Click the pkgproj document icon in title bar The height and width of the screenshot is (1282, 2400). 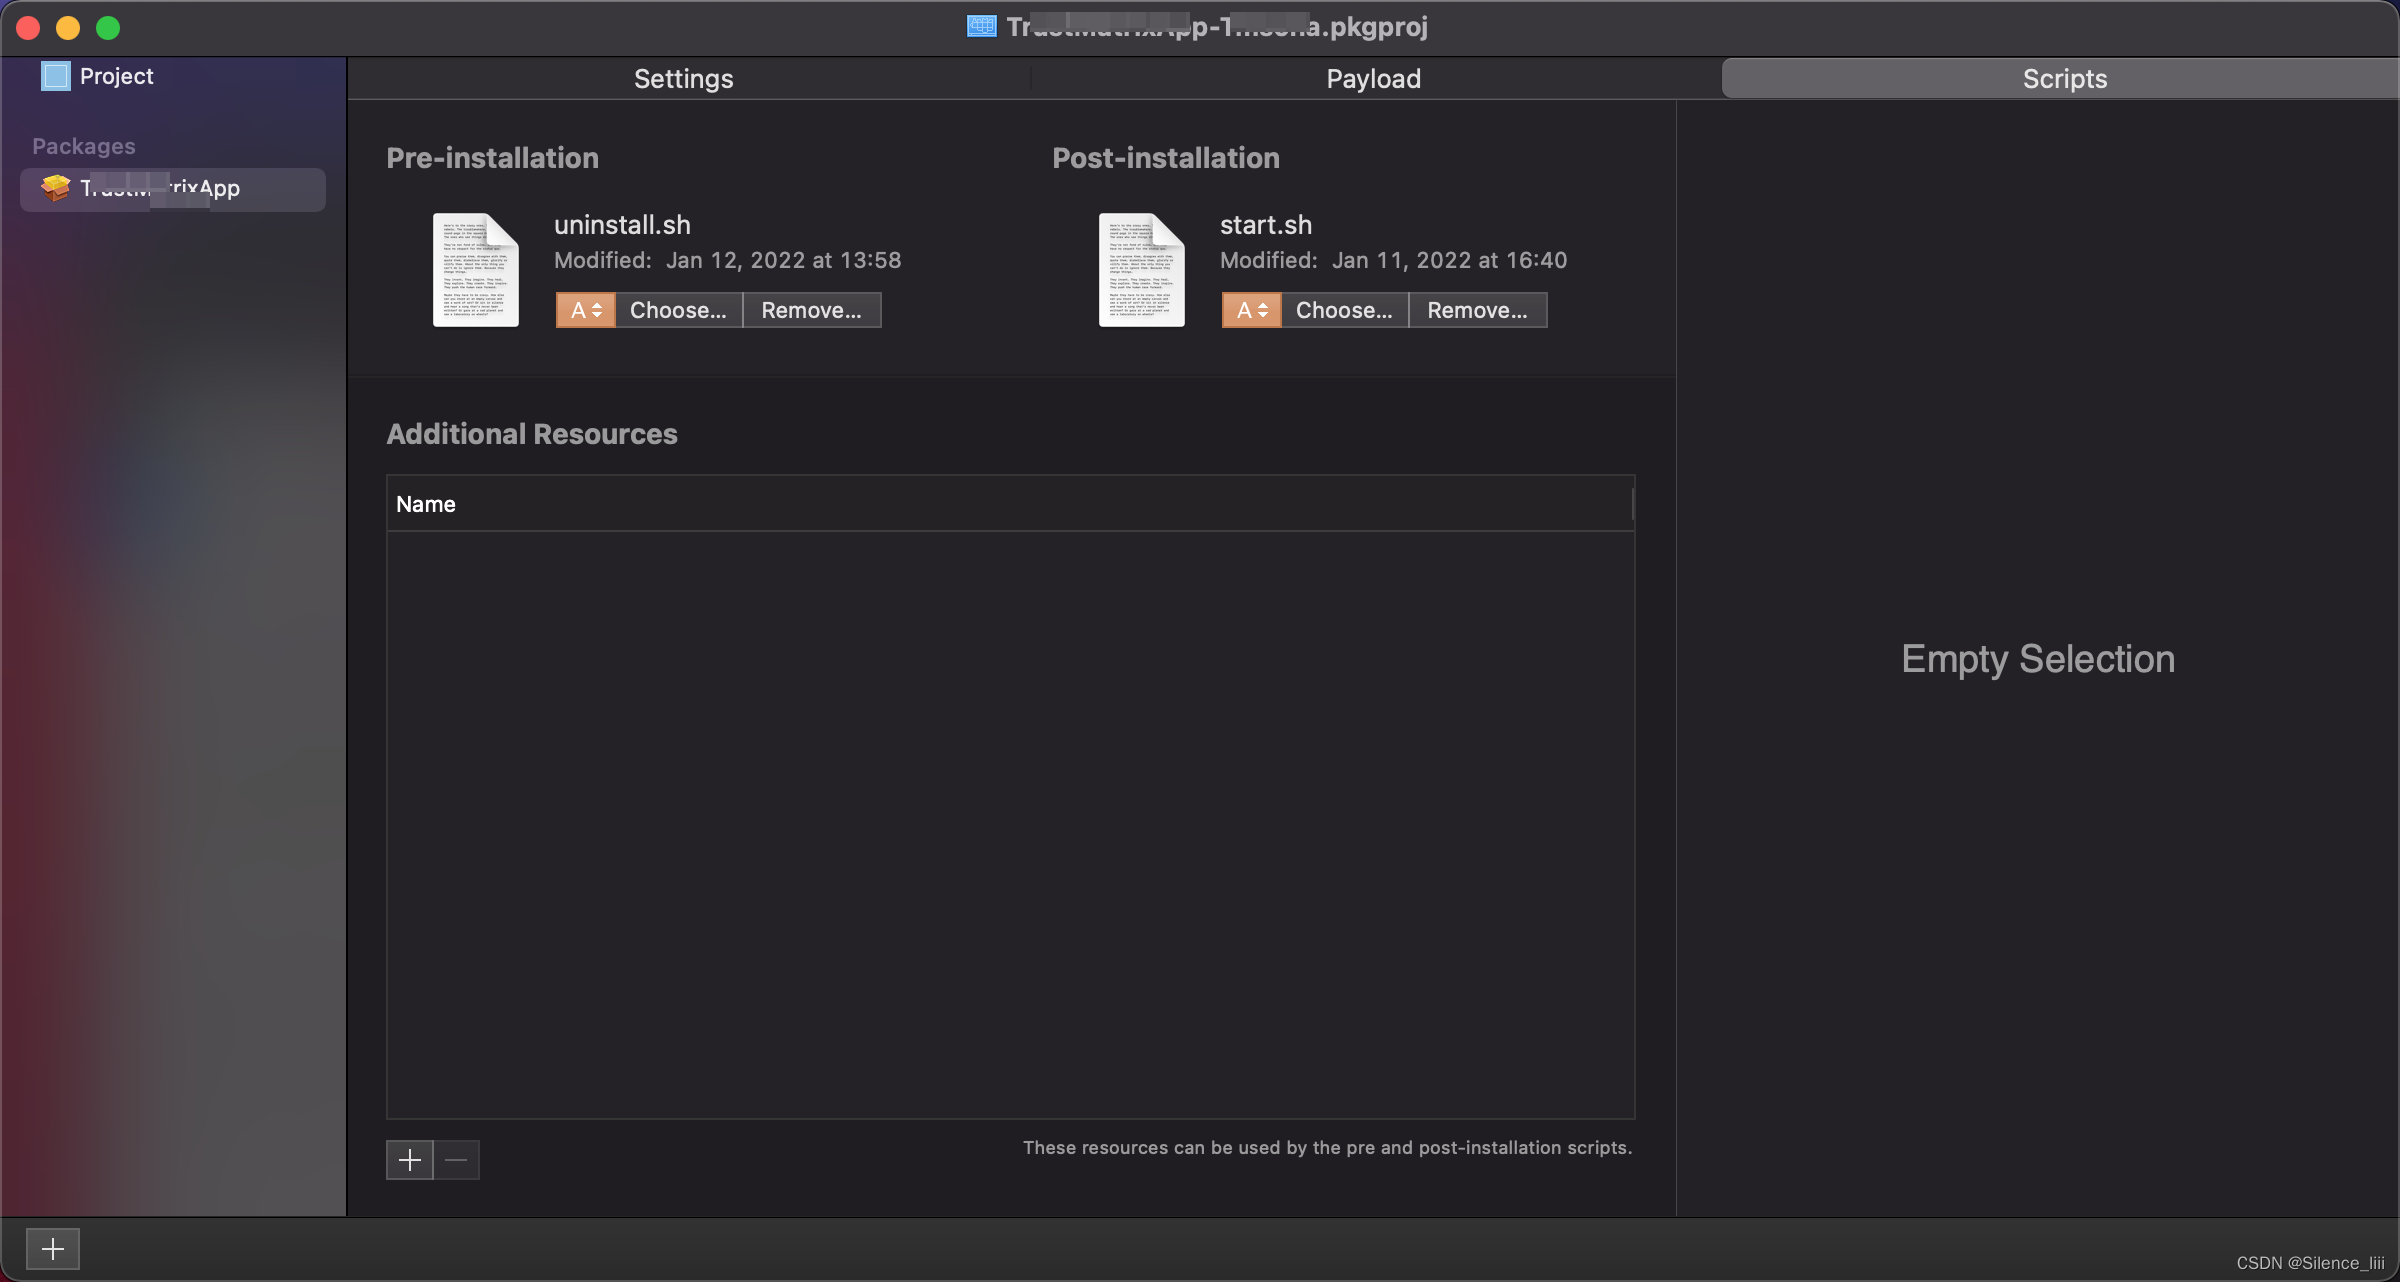coord(982,27)
